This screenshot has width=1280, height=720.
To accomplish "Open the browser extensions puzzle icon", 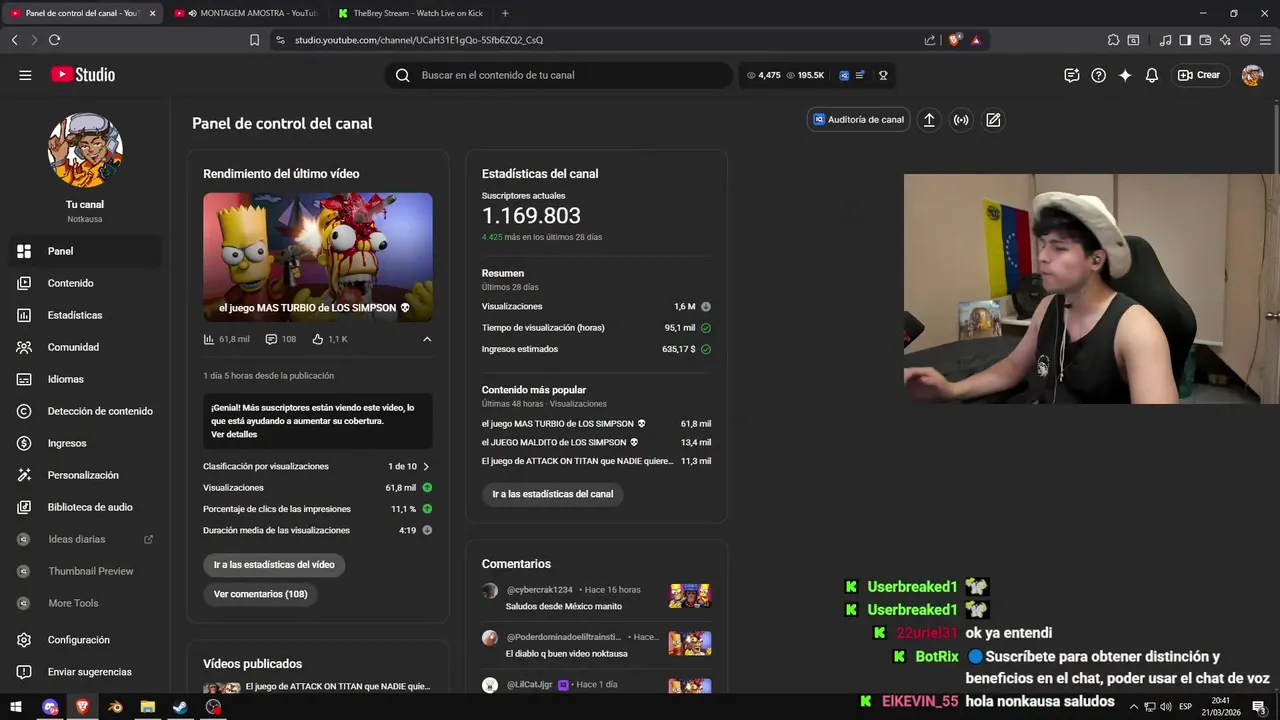I will coord(1113,40).
